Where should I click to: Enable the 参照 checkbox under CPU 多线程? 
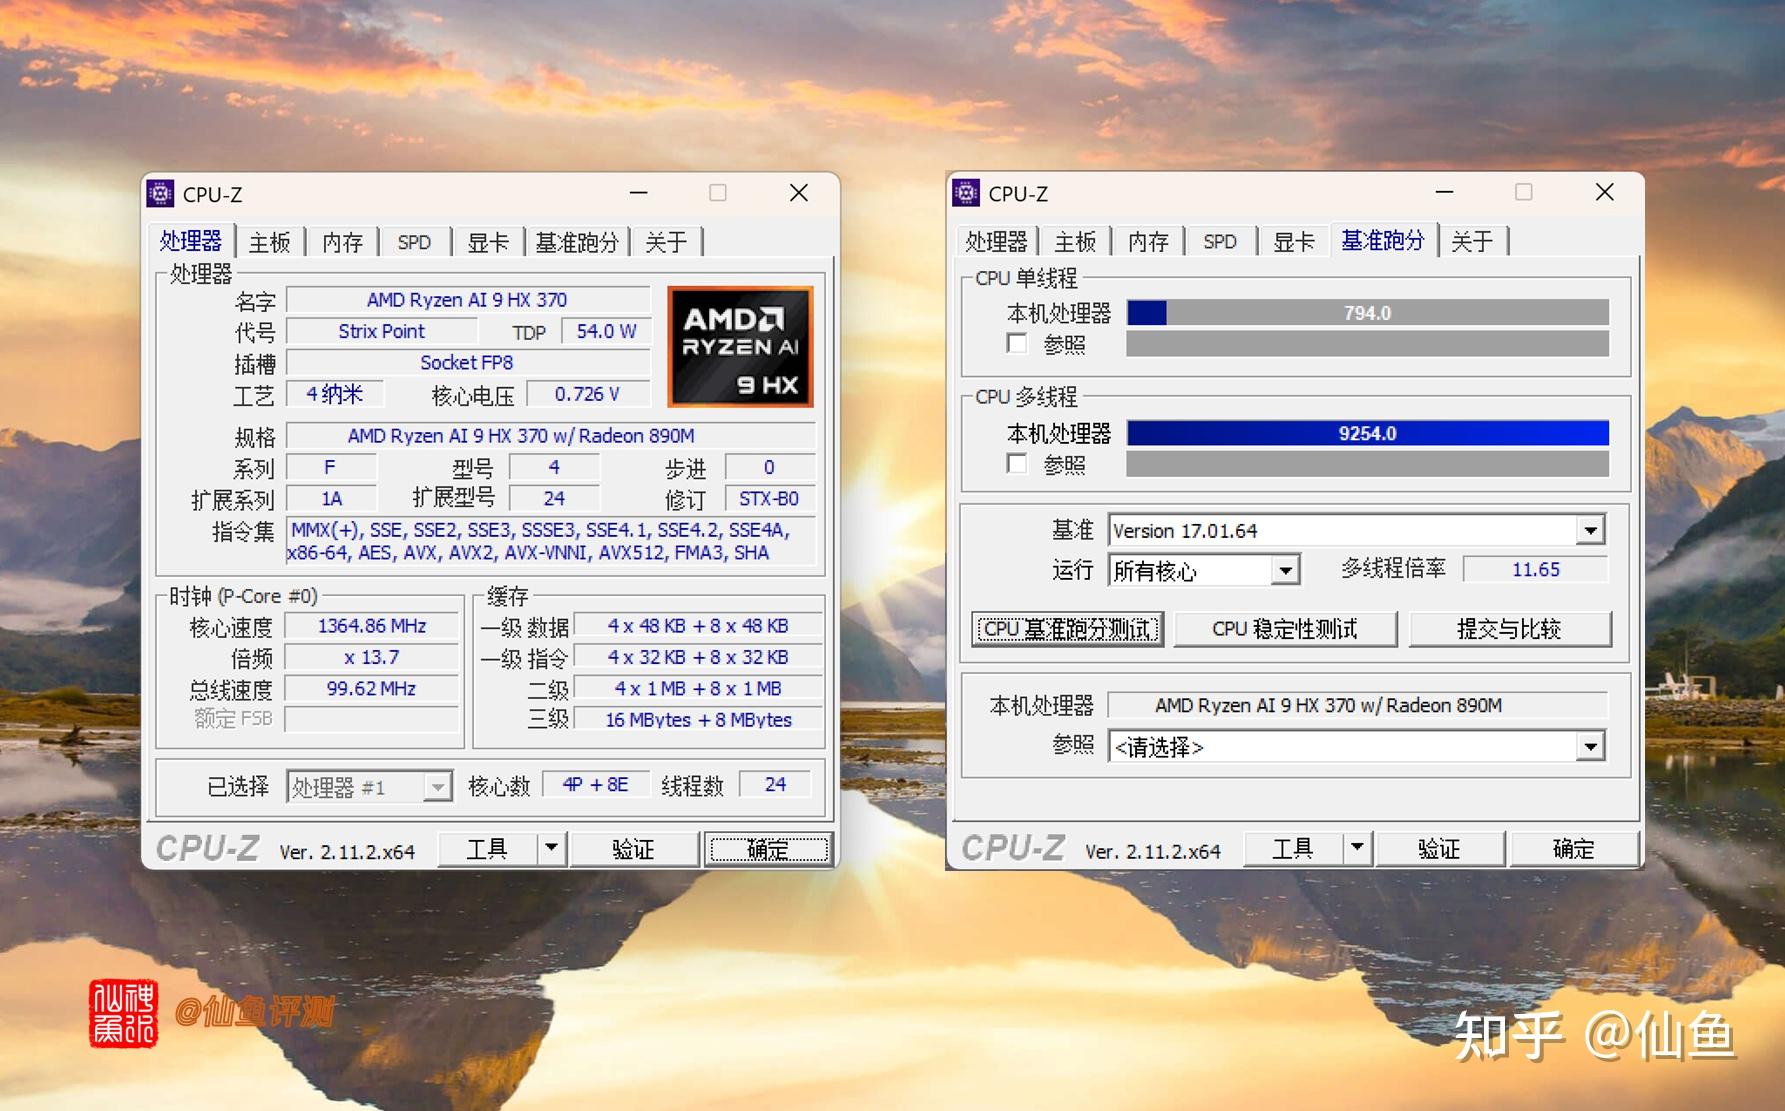(x=1016, y=464)
